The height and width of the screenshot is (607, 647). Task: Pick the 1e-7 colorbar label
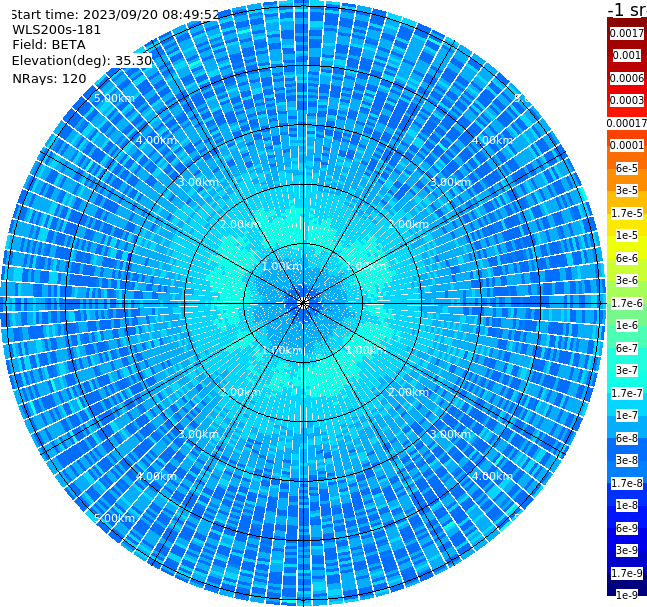[627, 415]
